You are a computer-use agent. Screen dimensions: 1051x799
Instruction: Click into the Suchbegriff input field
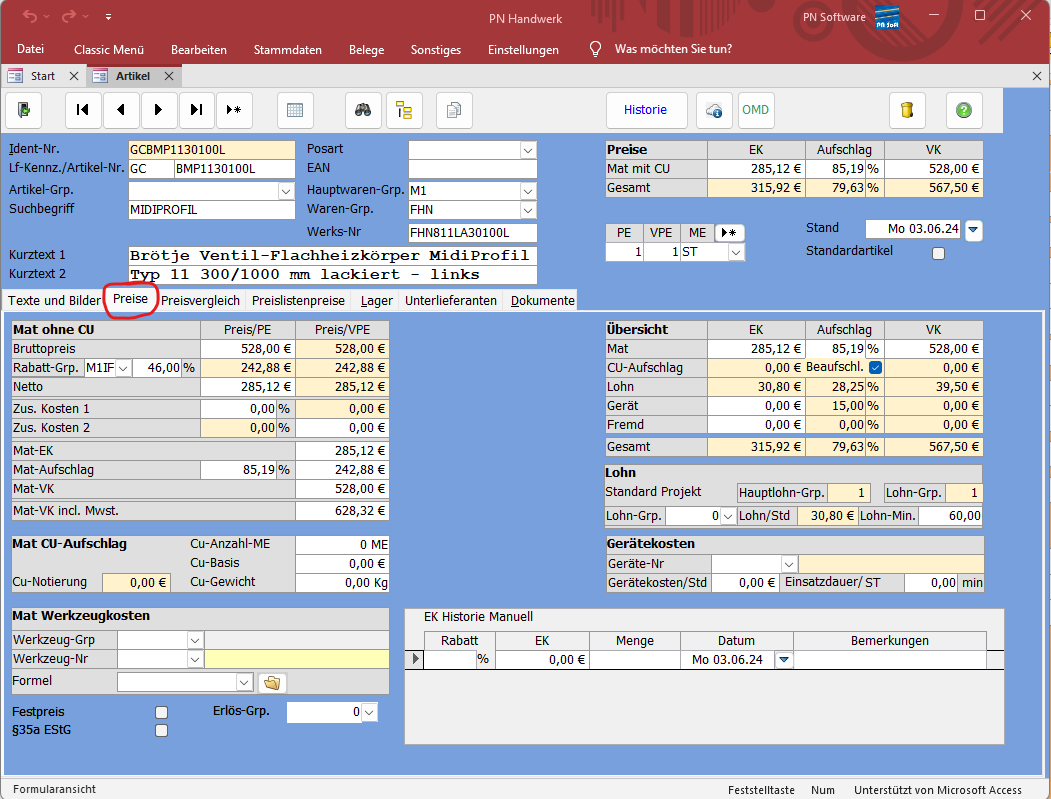[211, 210]
